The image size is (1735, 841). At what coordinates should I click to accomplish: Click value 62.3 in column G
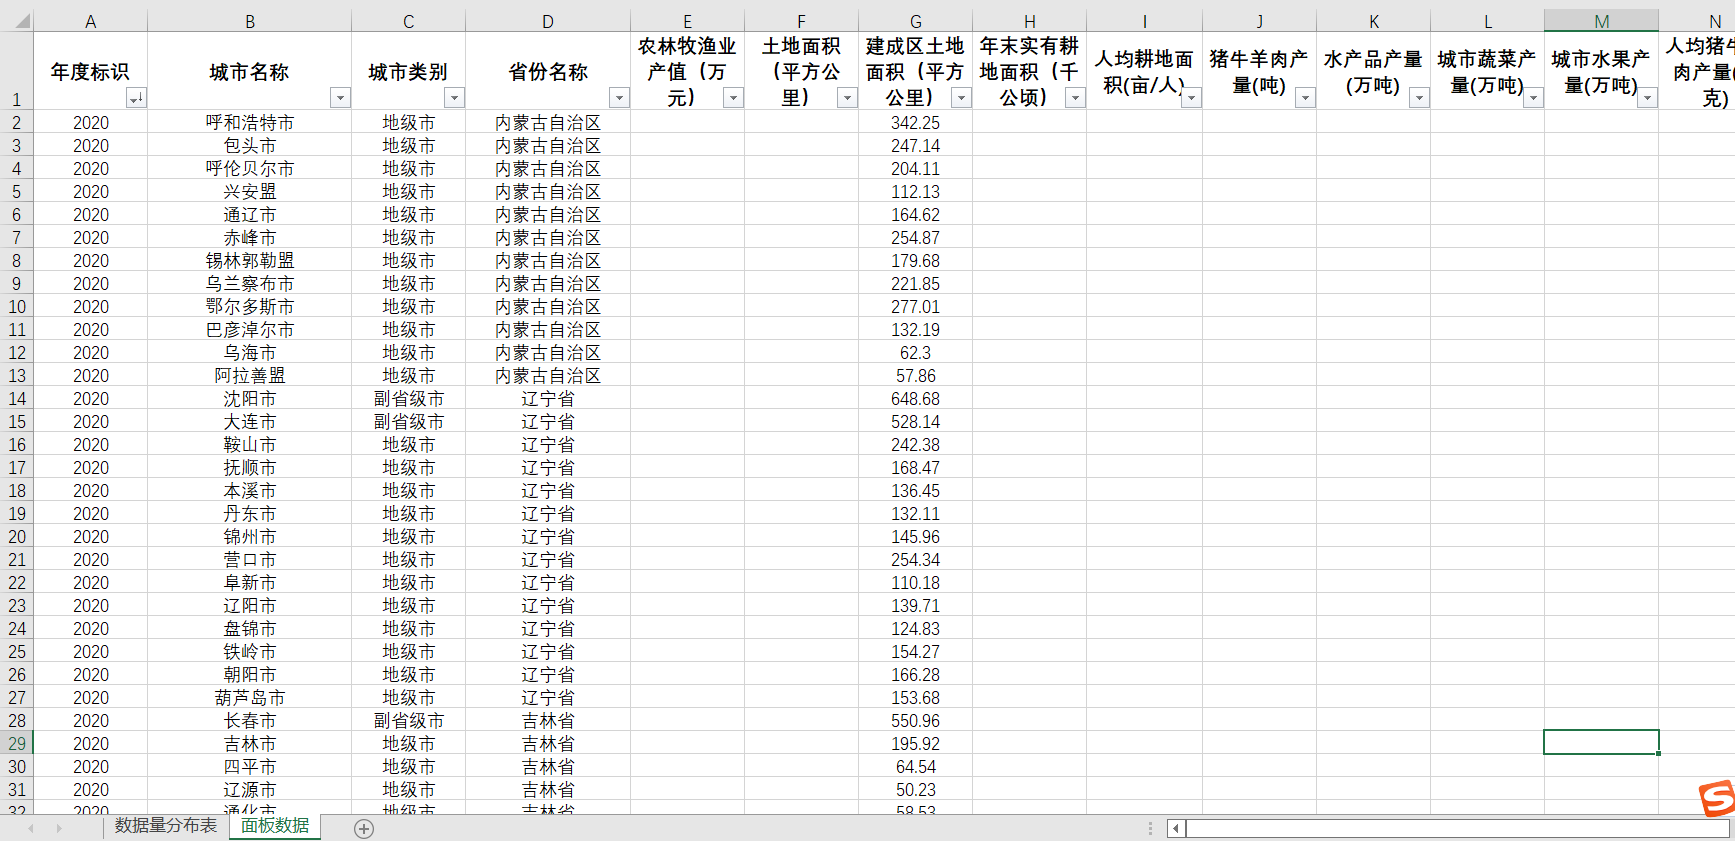pyautogui.click(x=915, y=353)
